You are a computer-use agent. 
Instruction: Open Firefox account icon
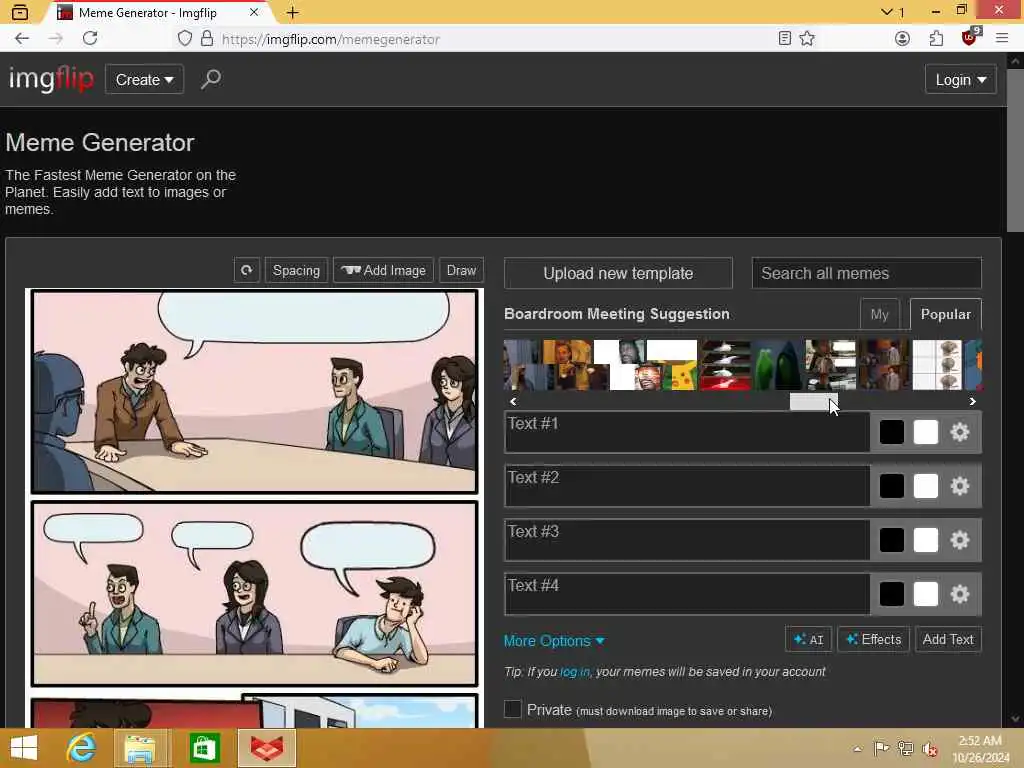(902, 39)
